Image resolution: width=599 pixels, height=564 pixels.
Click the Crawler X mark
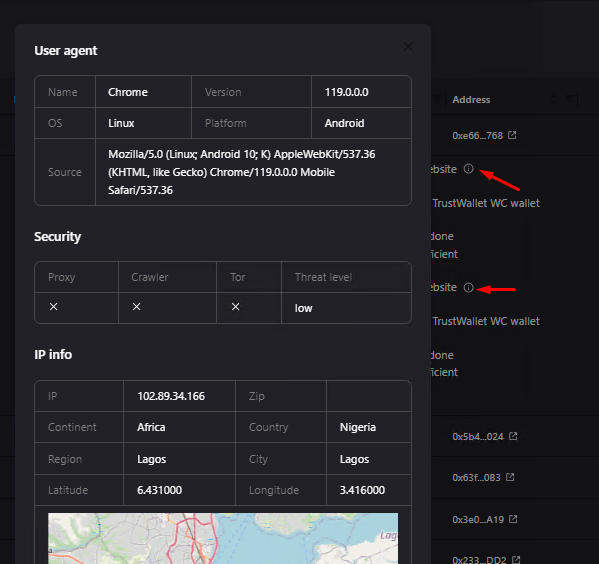[x=136, y=306]
